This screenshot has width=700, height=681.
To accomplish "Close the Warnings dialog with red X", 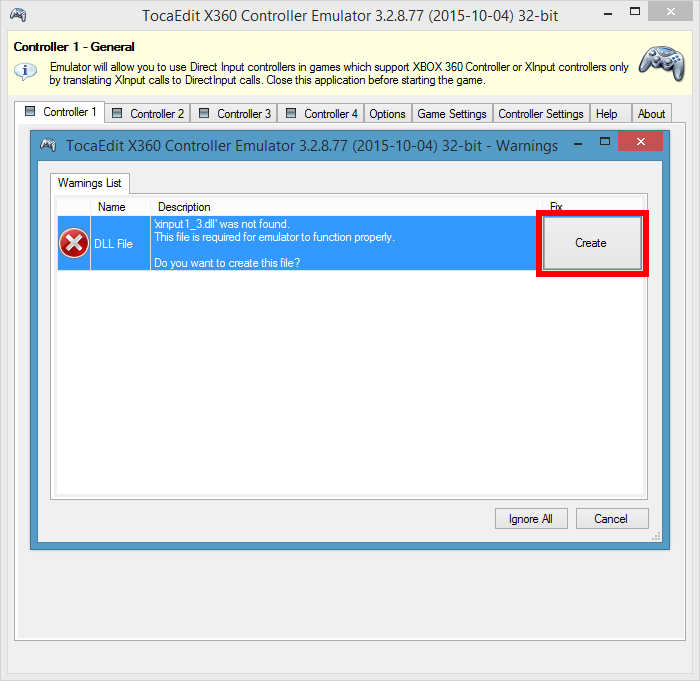I will click(x=641, y=142).
